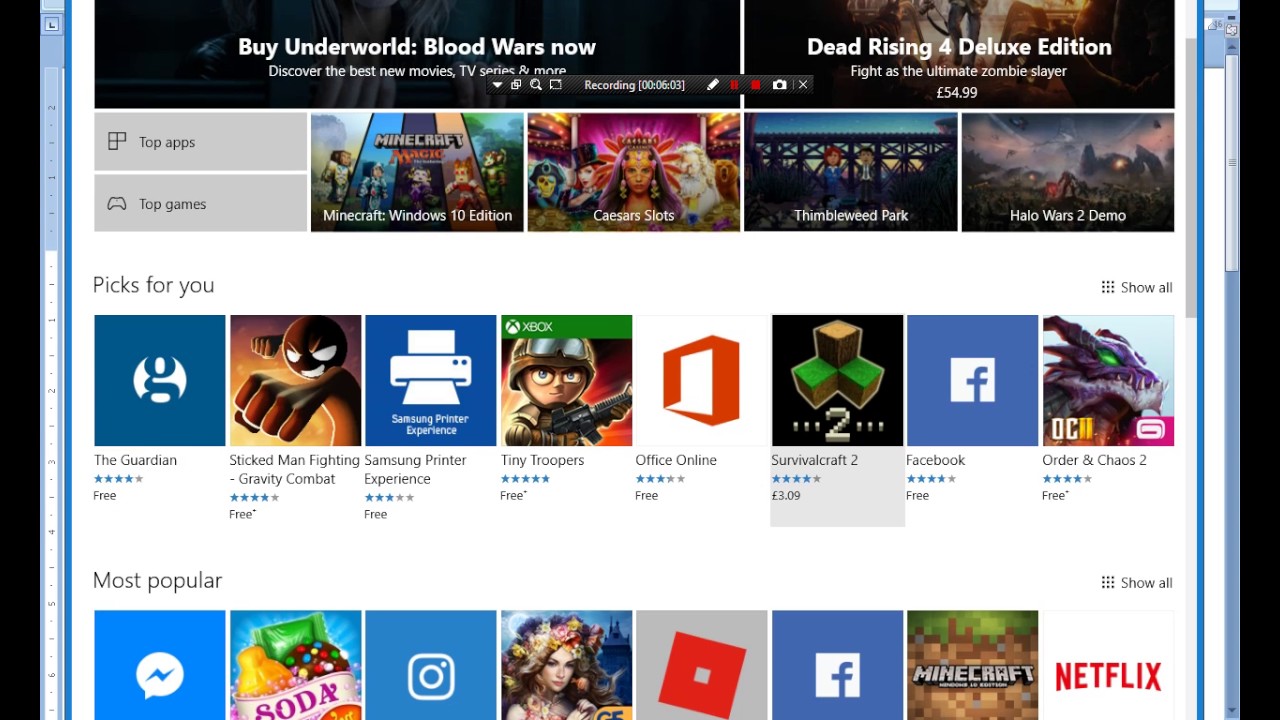
Task: Click Word tab selector 'L' button by the ruler
Action: 52,24
